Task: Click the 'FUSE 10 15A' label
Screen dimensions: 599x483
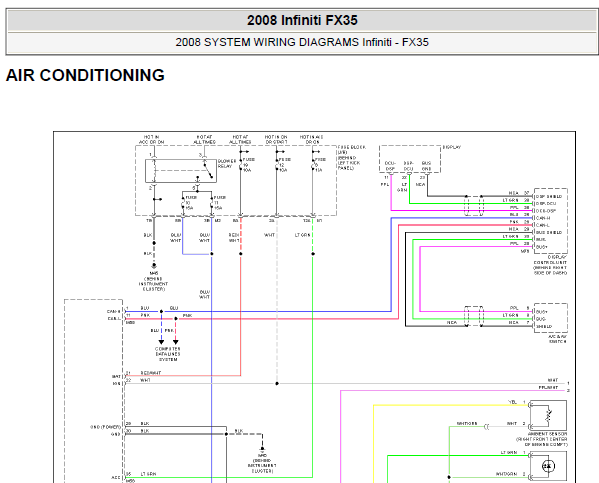Action: coord(191,203)
